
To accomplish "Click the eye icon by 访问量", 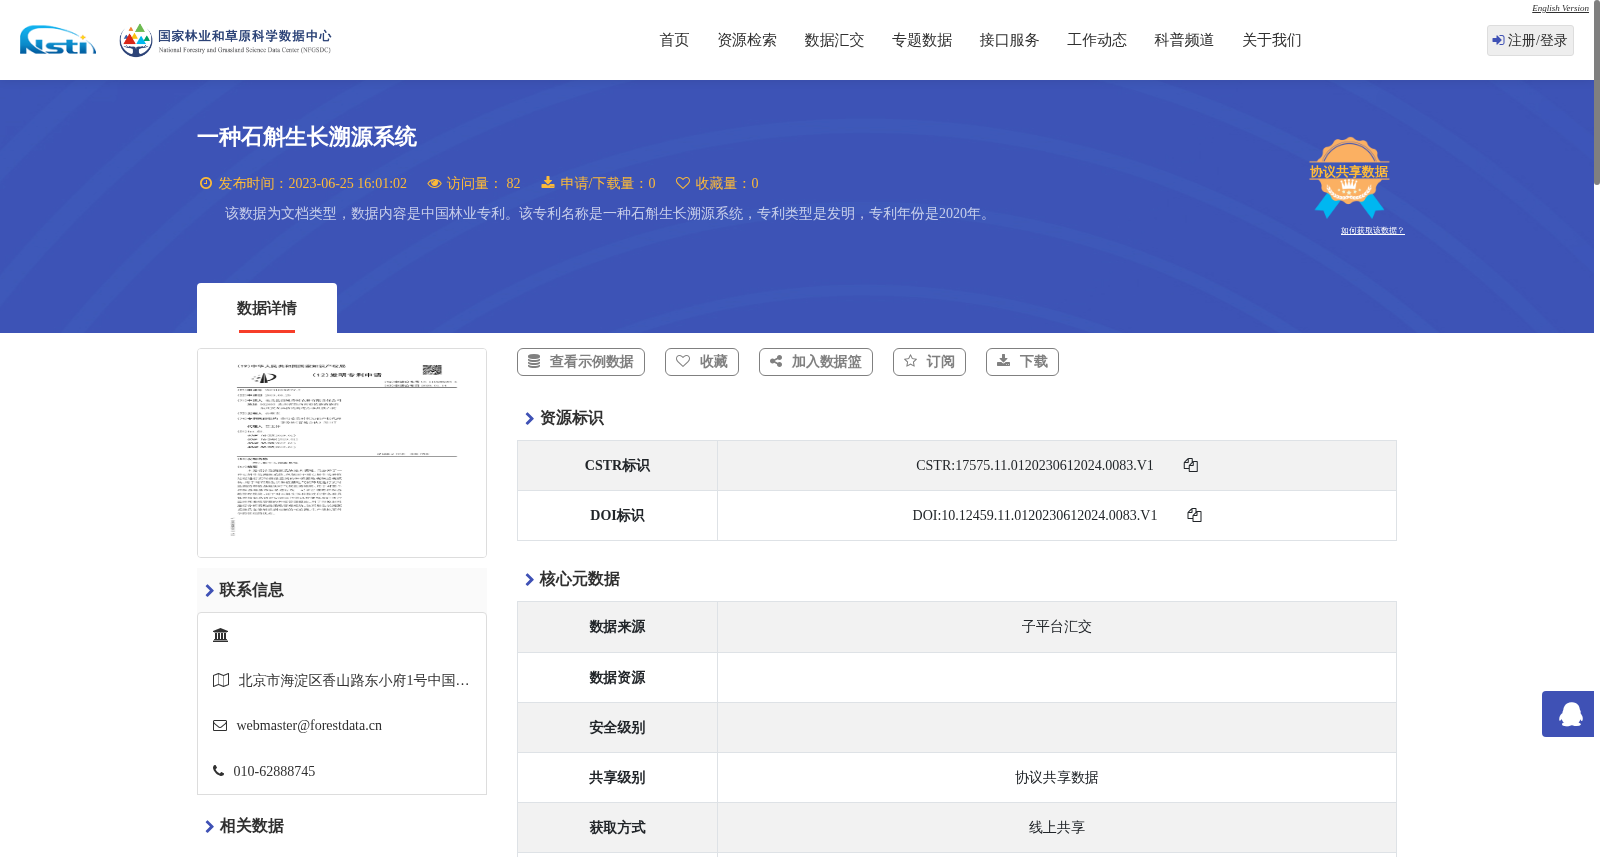I will pos(434,183).
